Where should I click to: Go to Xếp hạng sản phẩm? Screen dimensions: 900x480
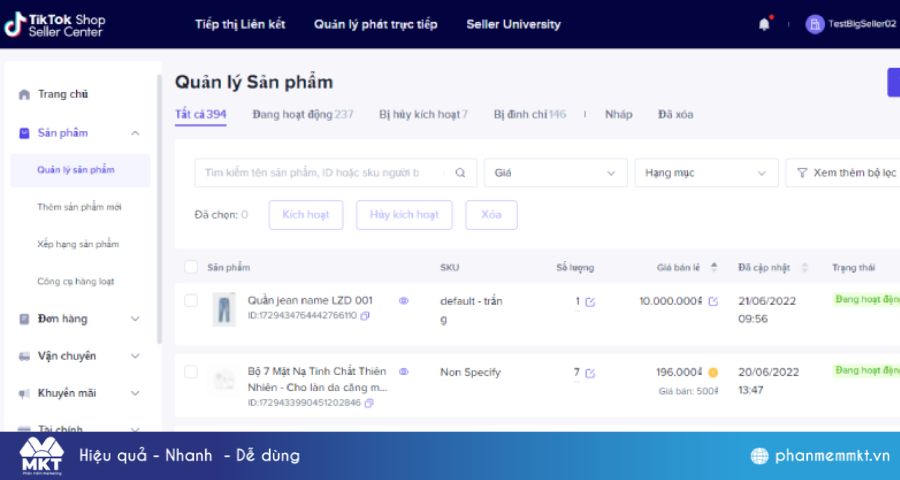(78, 244)
